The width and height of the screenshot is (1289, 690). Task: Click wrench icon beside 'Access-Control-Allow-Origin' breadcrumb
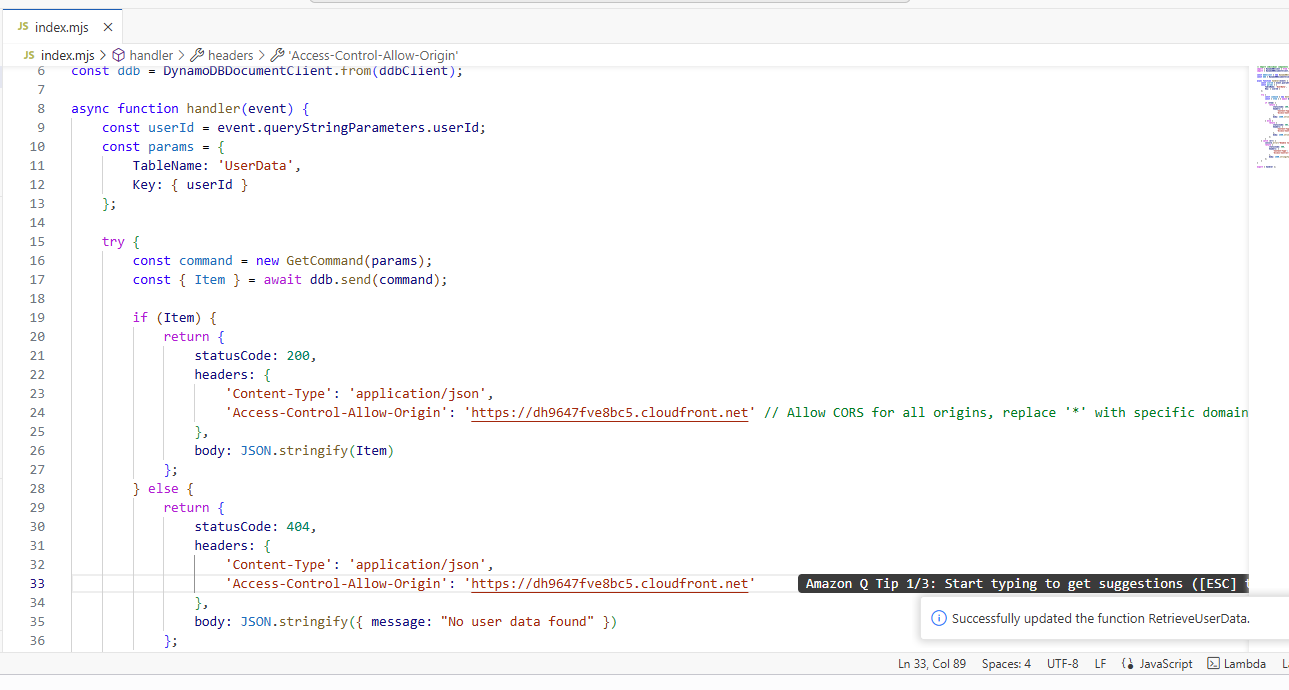(x=278, y=56)
